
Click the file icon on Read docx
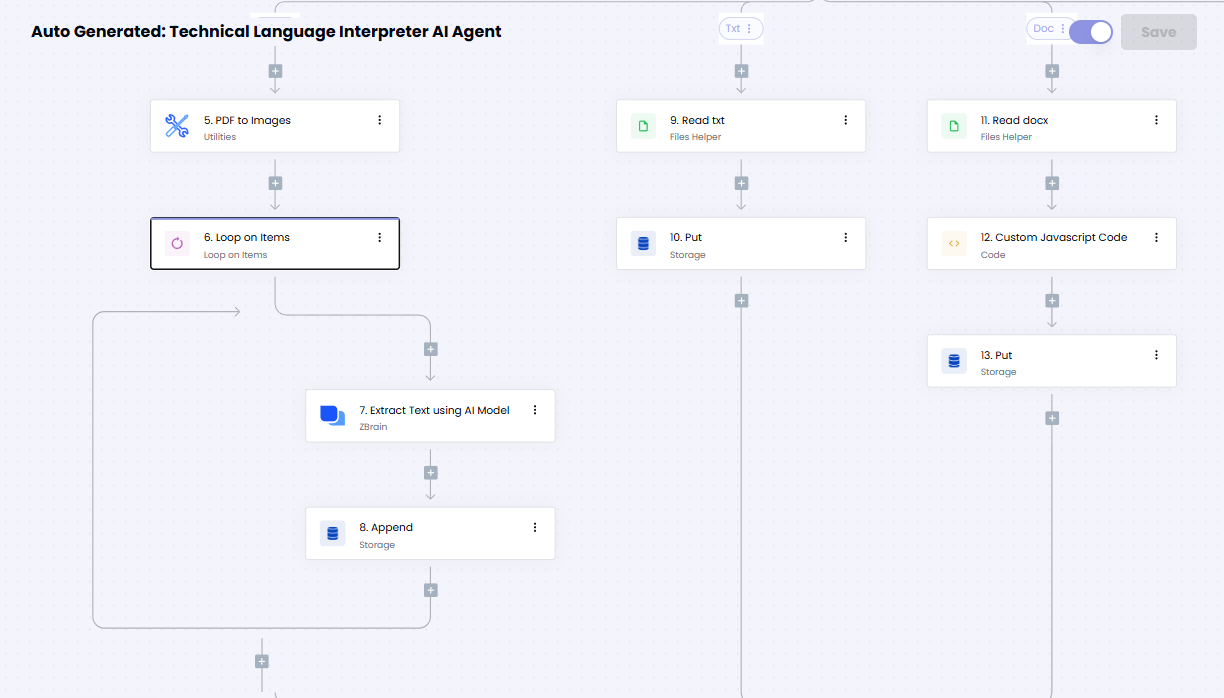[x=954, y=126]
